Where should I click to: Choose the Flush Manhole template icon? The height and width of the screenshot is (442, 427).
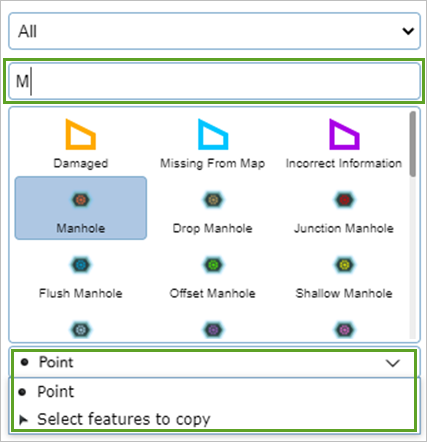81,265
